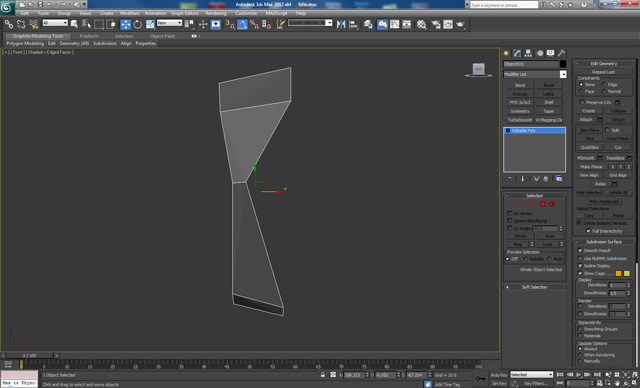Toggle Isoline Display checkbox
This screenshot has width=640, height=388.
pos(580,266)
